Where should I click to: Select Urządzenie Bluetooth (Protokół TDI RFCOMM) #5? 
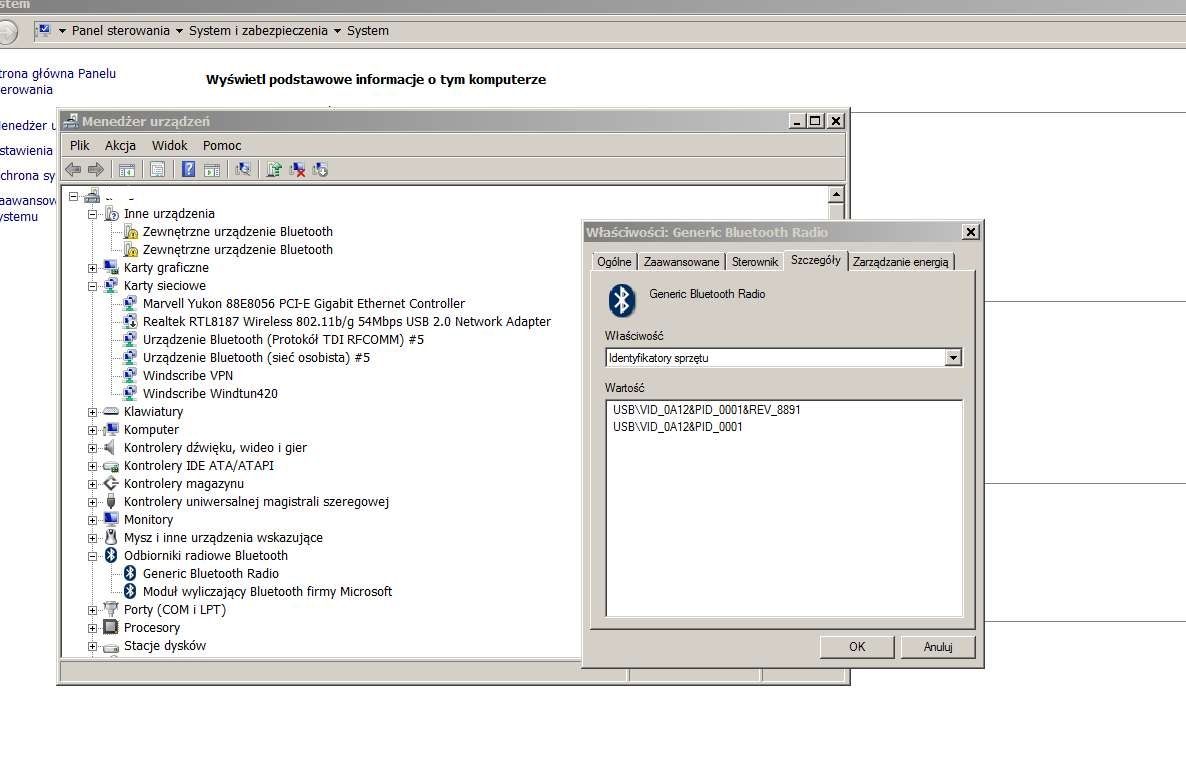coord(283,340)
